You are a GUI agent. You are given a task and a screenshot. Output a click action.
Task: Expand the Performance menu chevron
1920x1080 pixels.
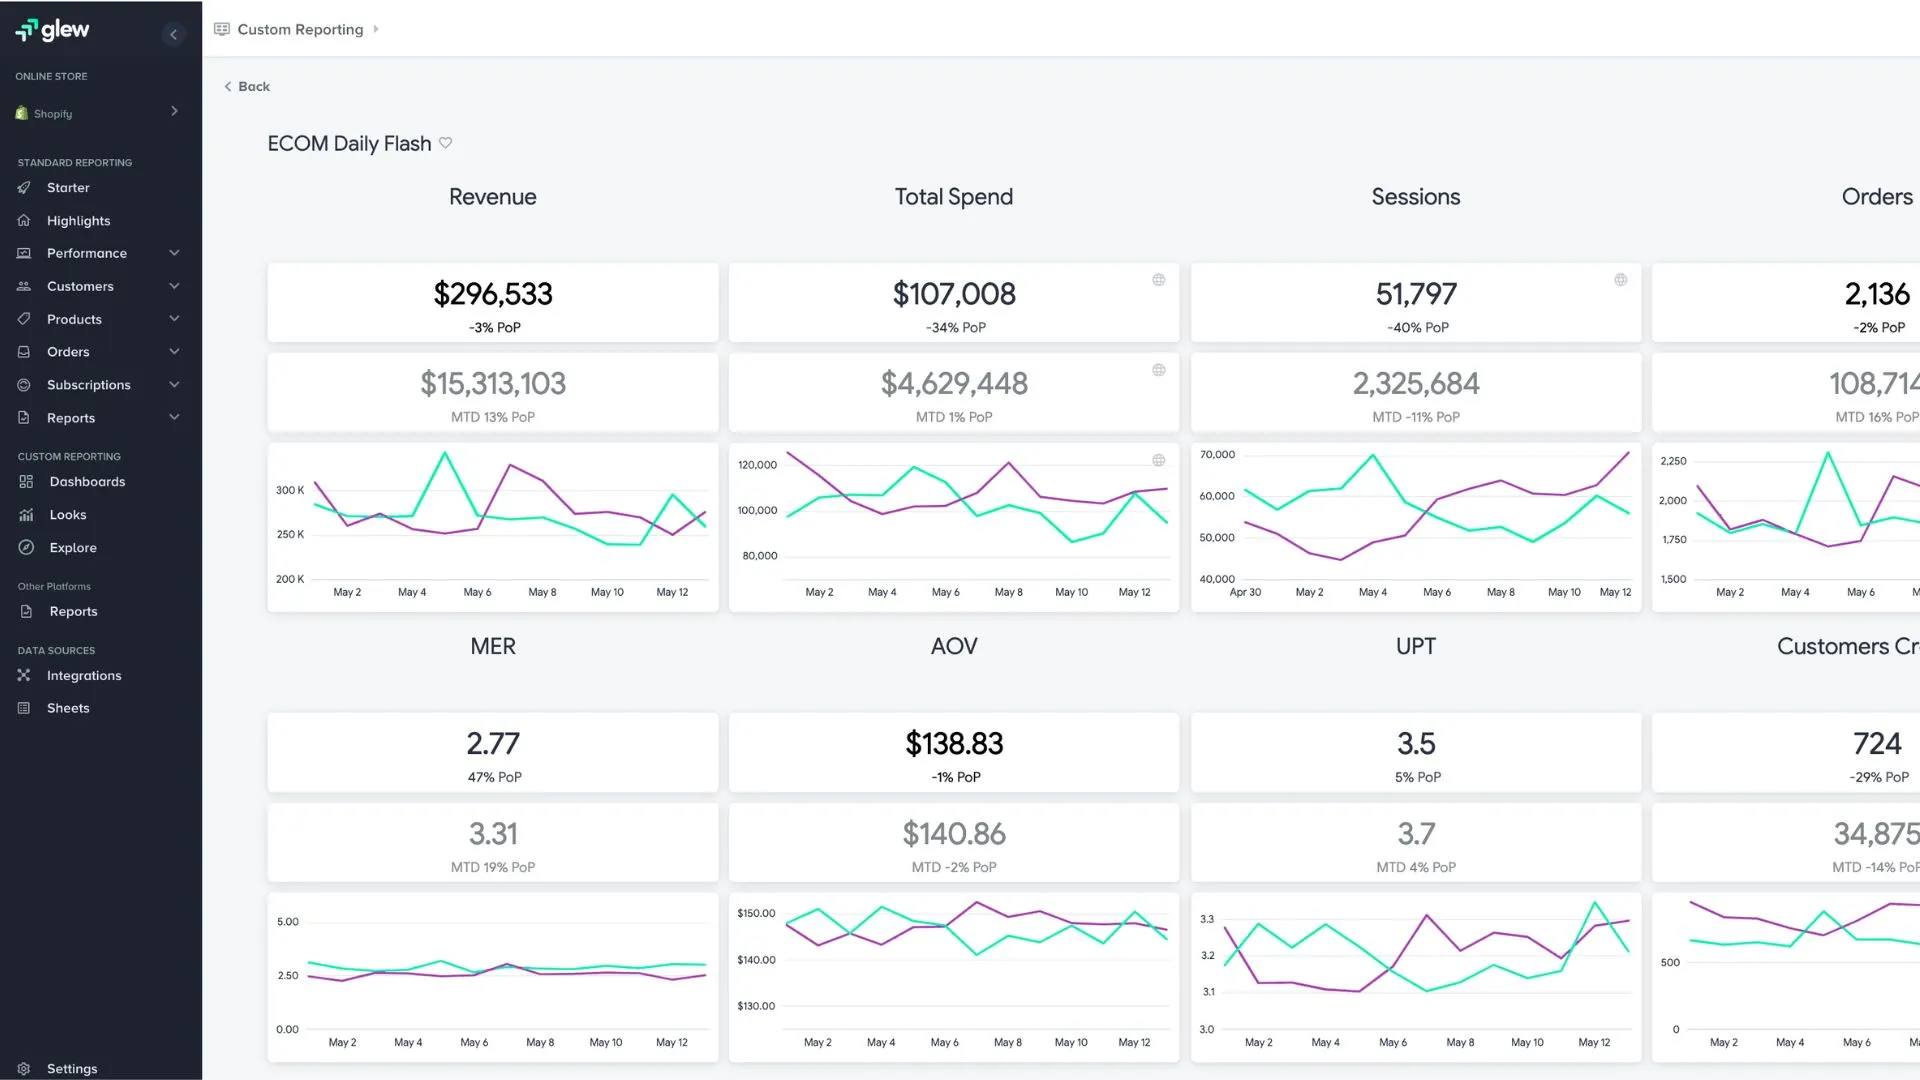click(174, 253)
